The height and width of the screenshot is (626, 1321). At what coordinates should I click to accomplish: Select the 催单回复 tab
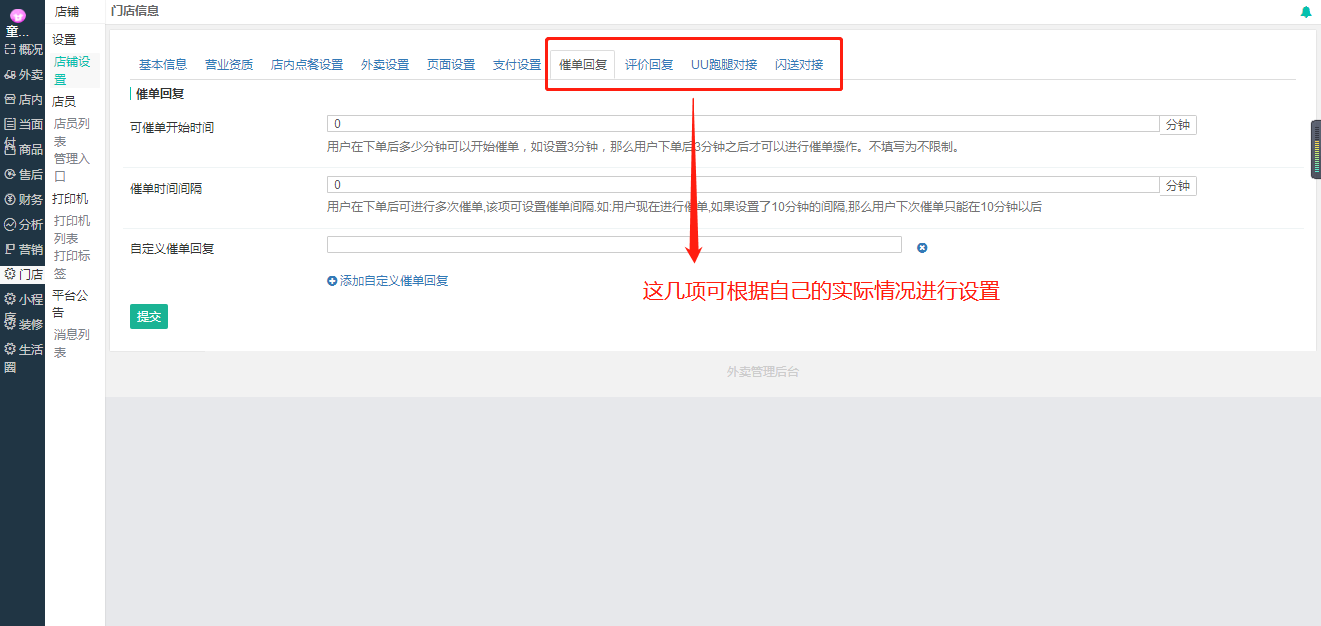click(583, 65)
